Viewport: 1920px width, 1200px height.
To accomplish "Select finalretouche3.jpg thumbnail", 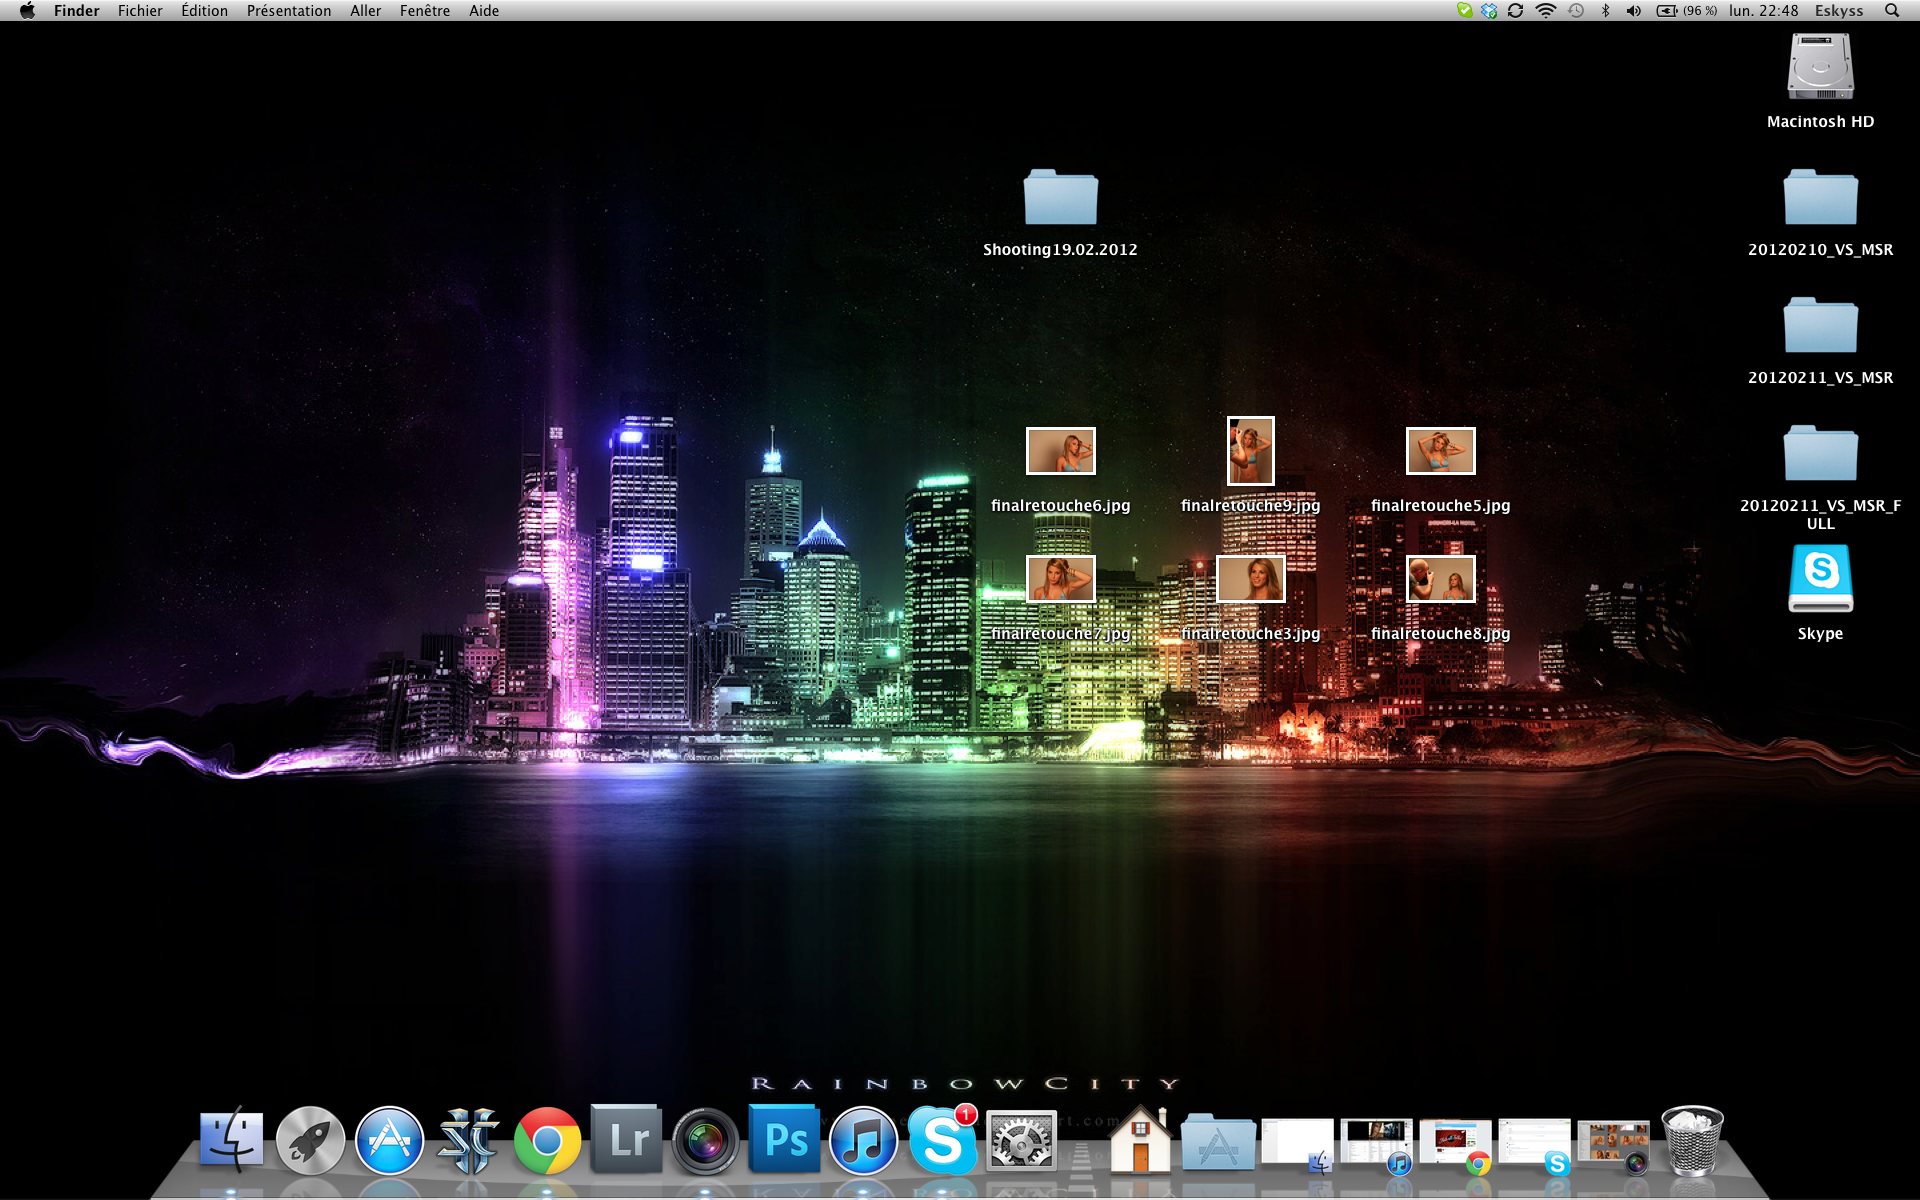I will click(1251, 579).
